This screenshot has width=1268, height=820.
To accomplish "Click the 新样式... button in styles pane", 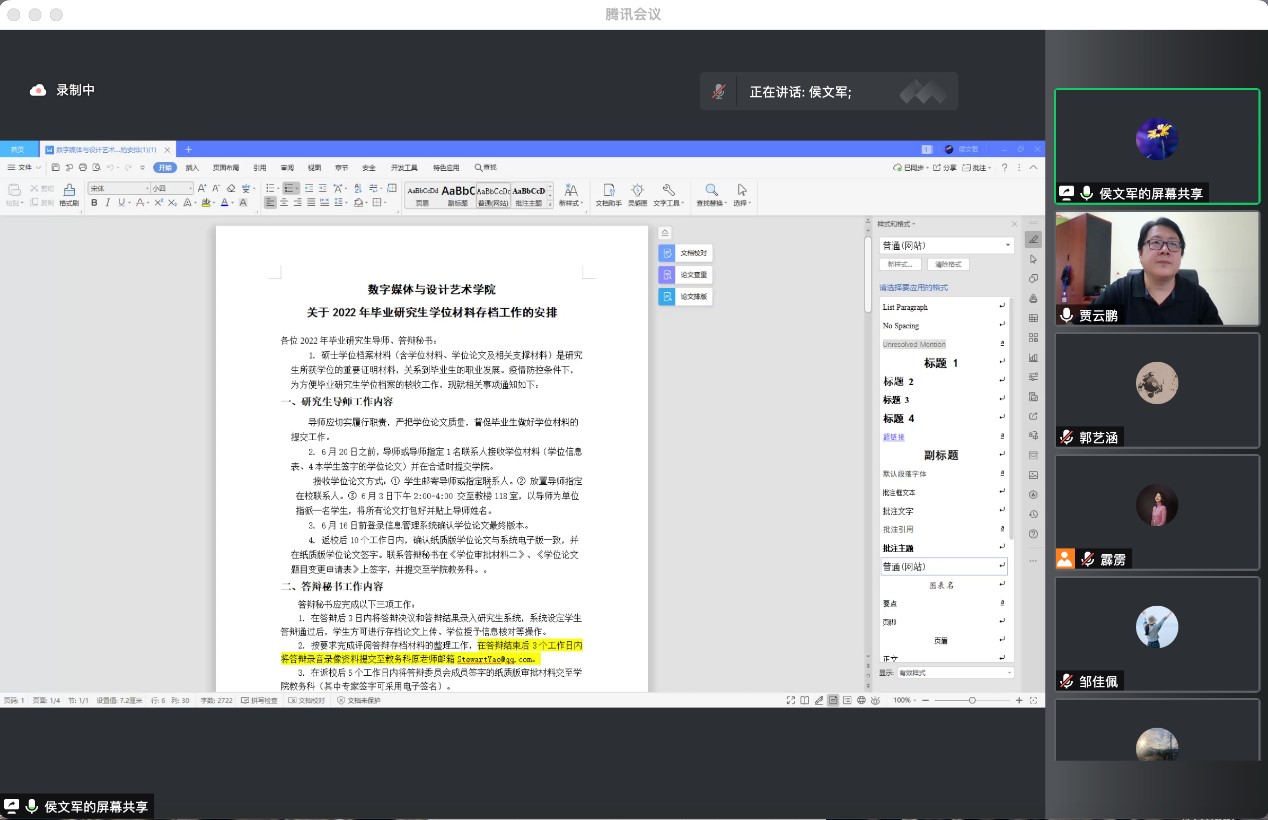I will pos(900,265).
